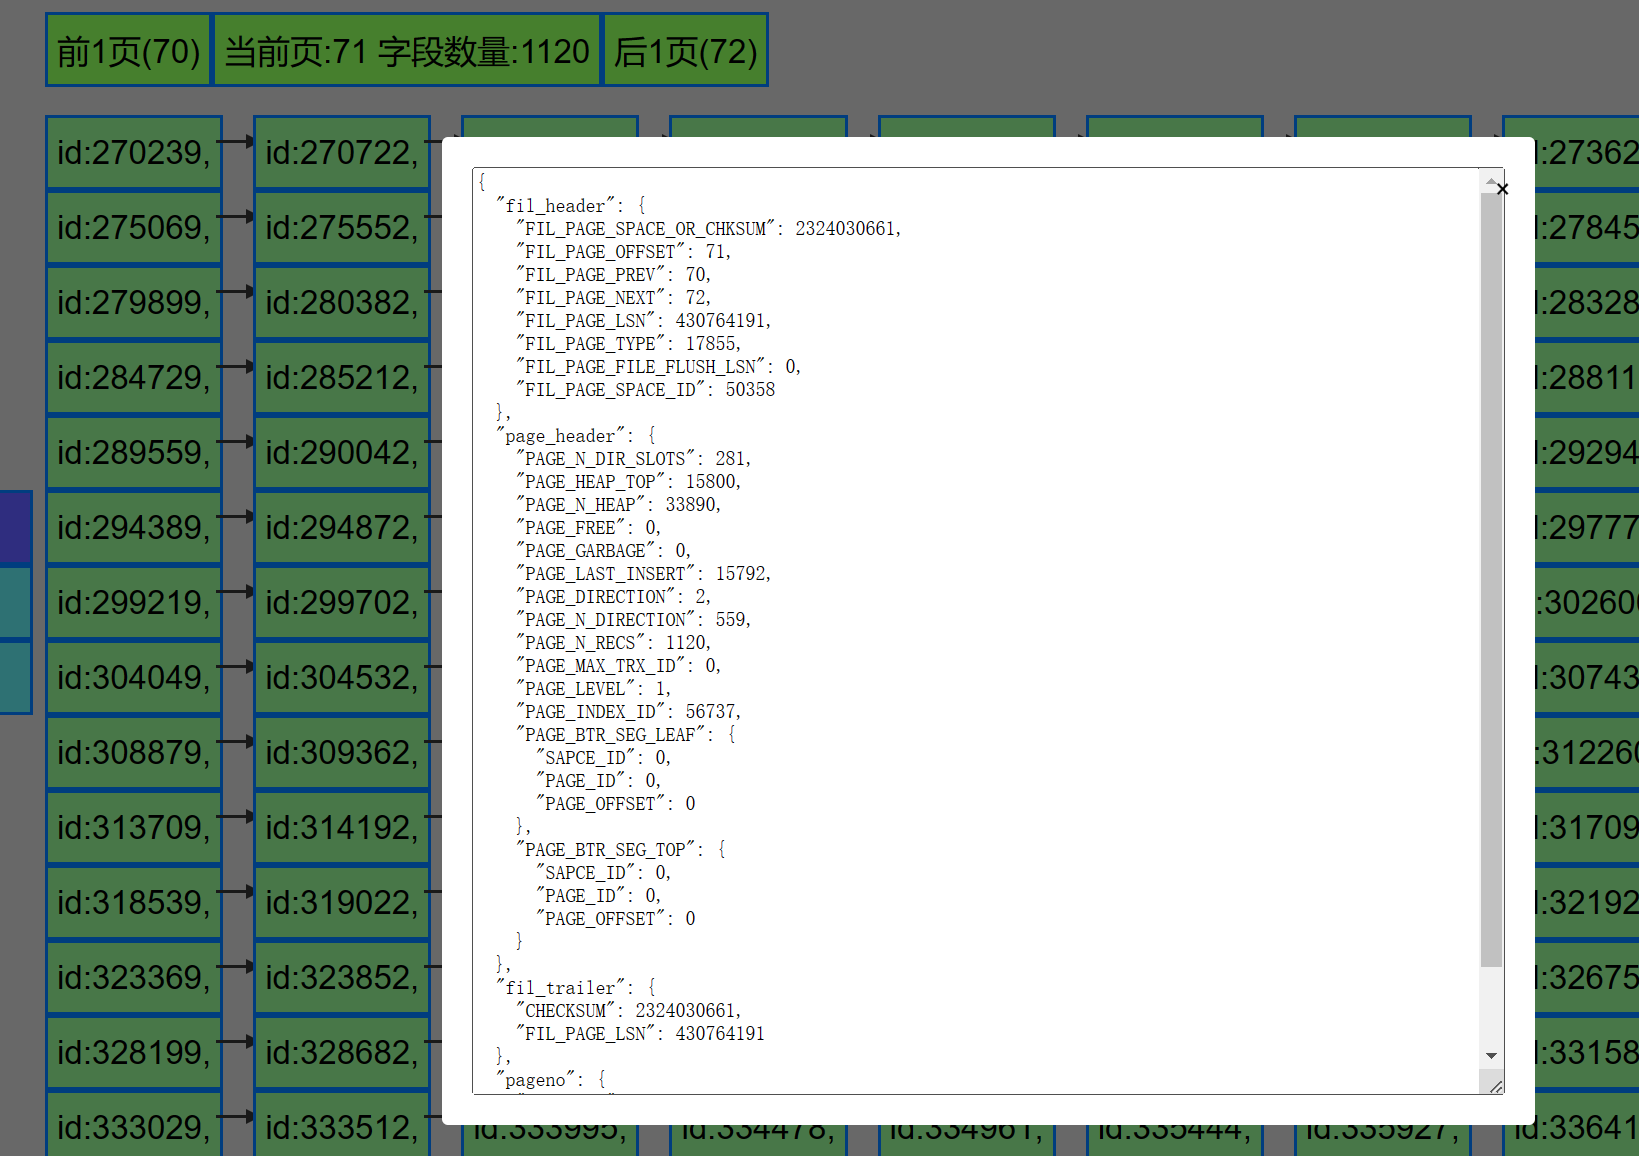Image resolution: width=1639 pixels, height=1156 pixels.
Task: Click the id:275552 cell
Action: 342,227
